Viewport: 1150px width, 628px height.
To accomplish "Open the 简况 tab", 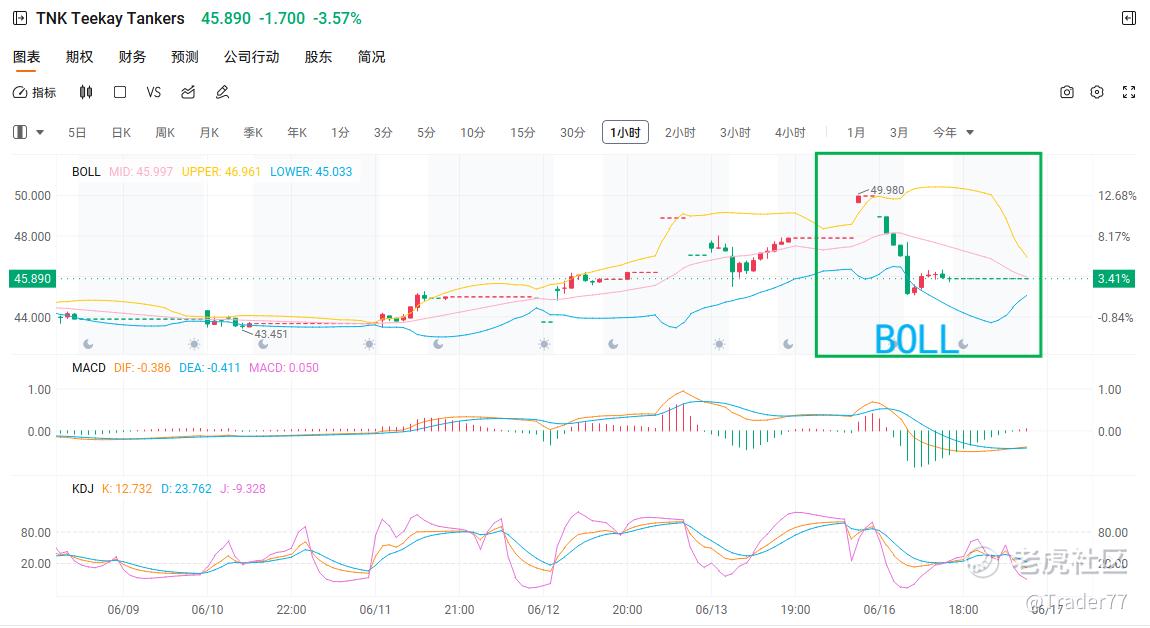I will (371, 57).
